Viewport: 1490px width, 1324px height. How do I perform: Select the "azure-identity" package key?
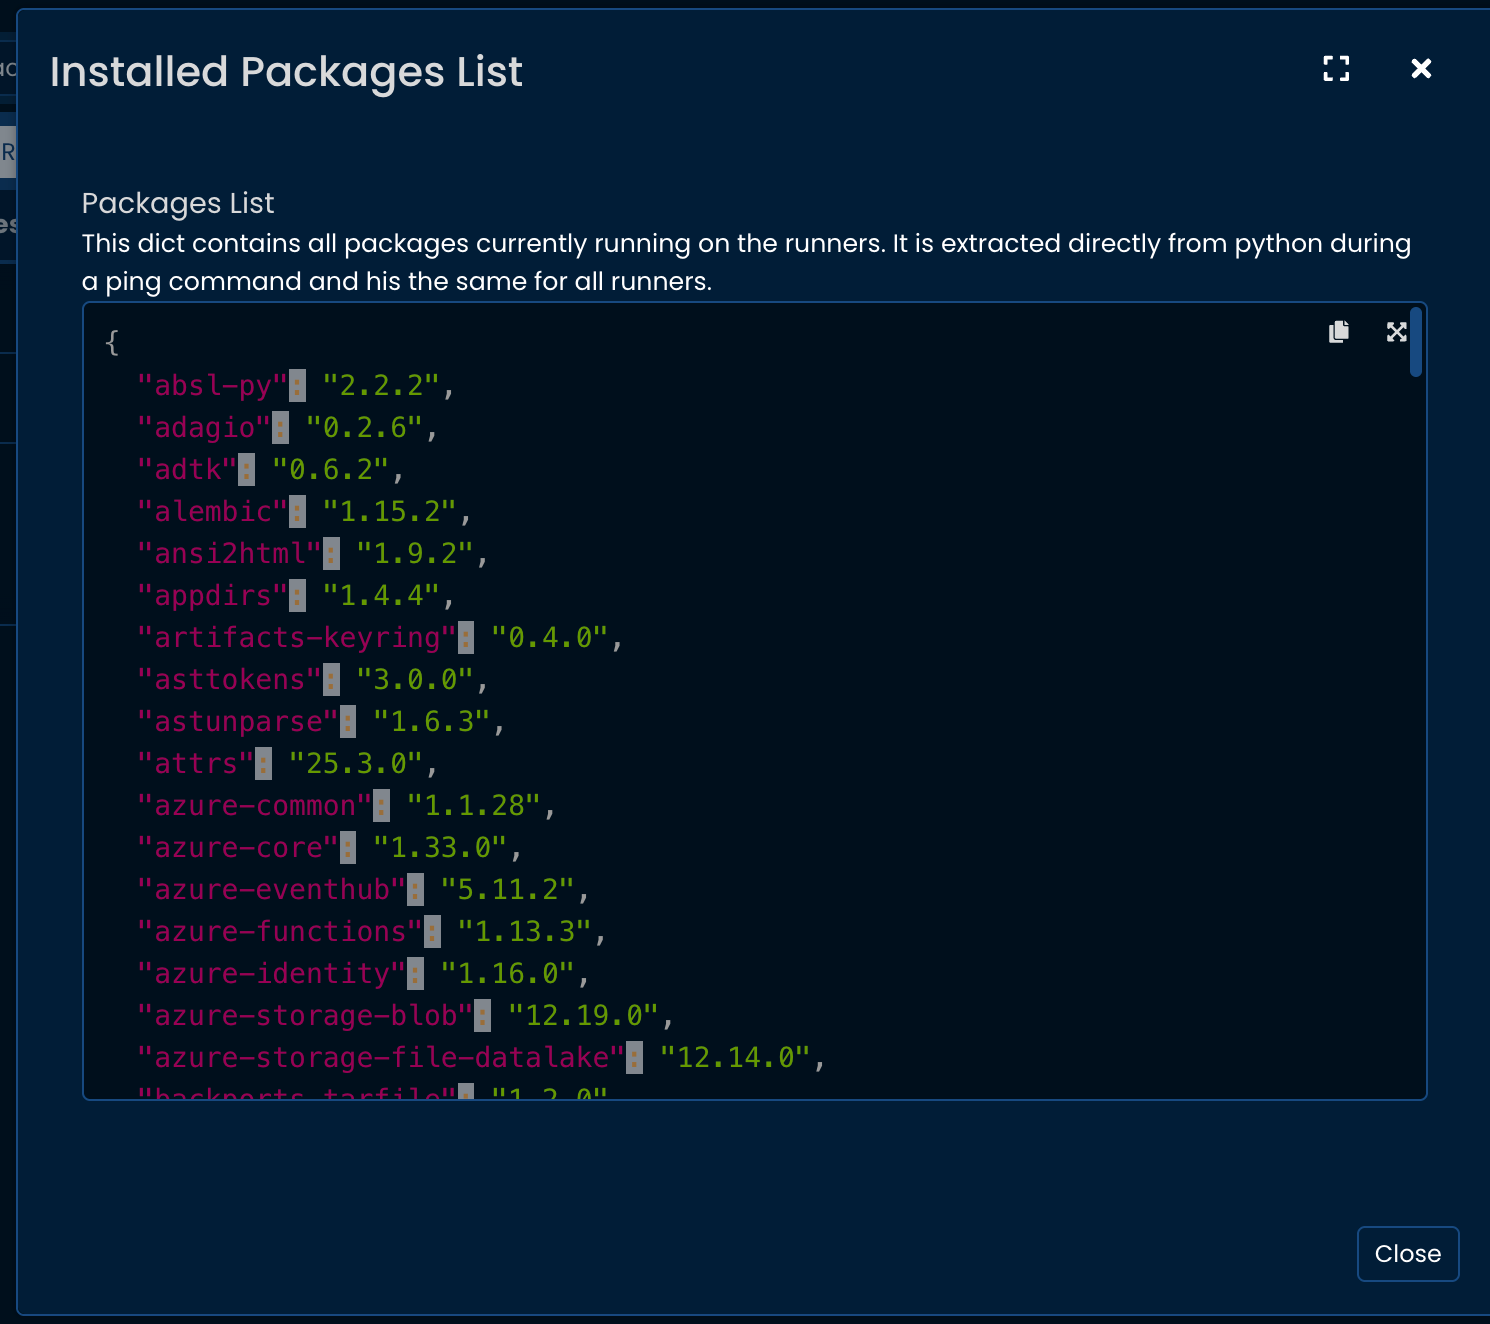[x=271, y=974]
